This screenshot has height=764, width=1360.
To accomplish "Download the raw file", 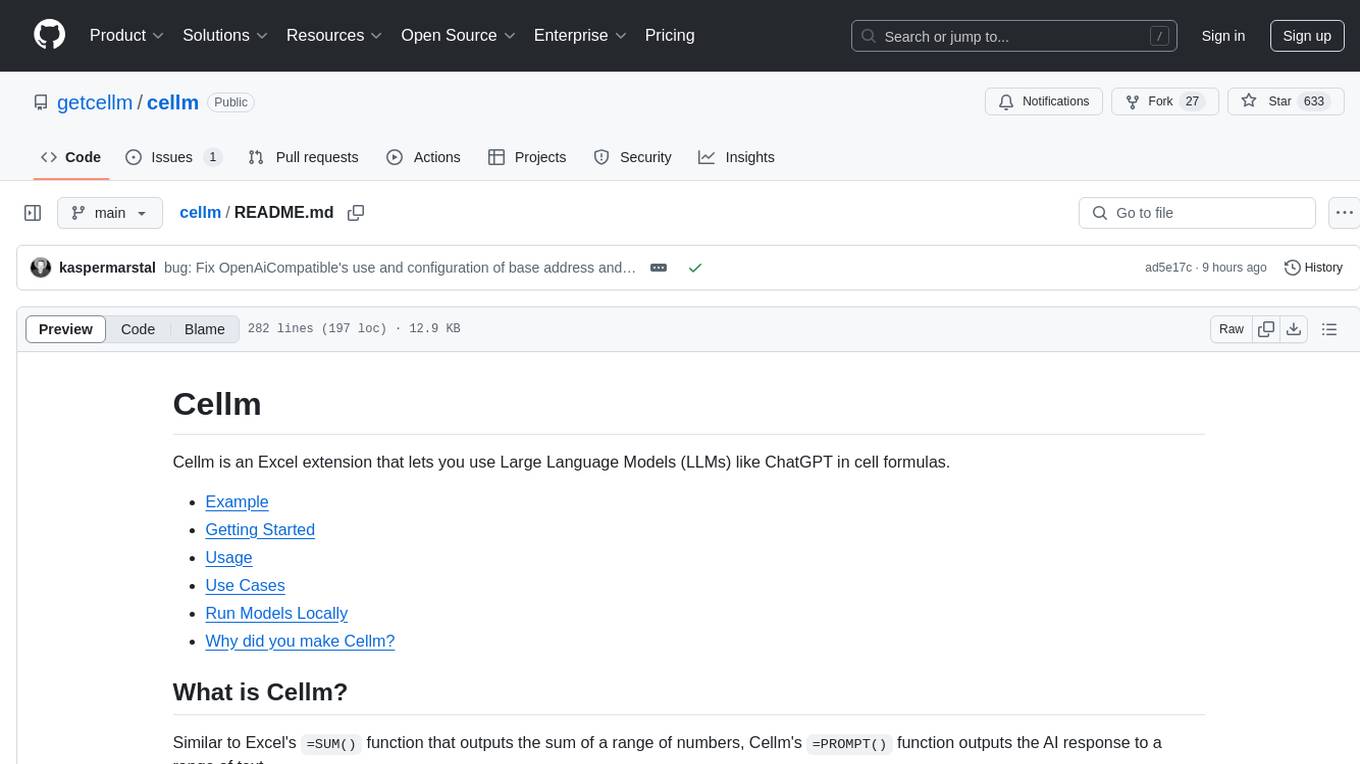I will click(x=1294, y=329).
